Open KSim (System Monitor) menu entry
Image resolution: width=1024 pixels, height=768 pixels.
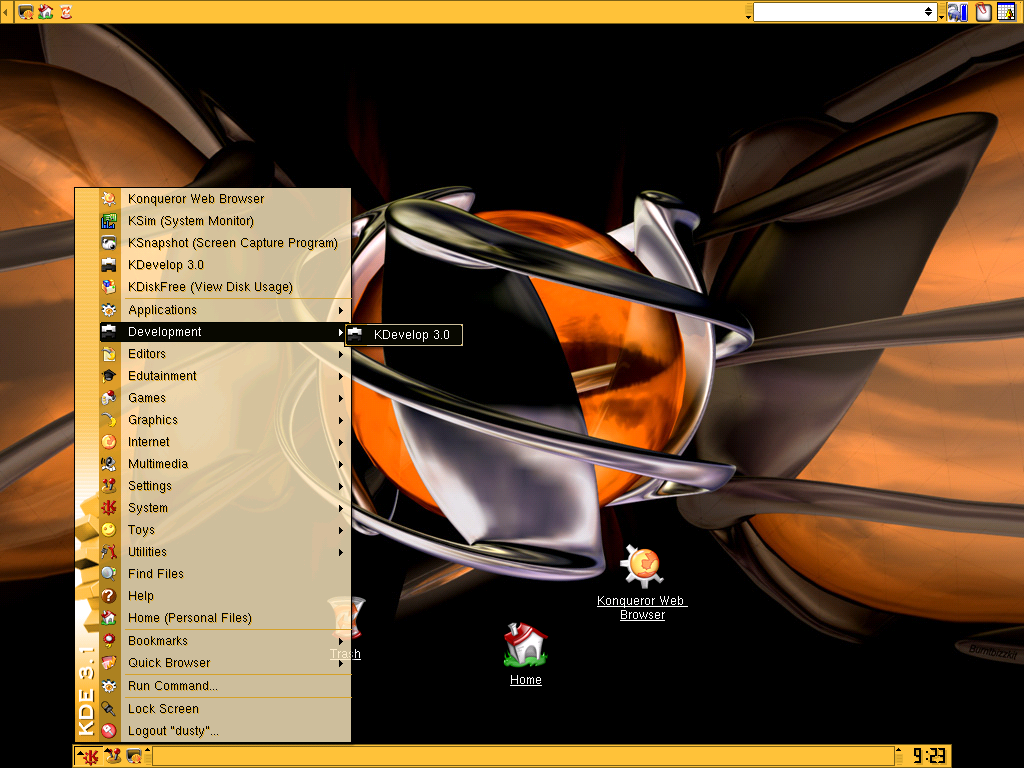tap(225, 221)
